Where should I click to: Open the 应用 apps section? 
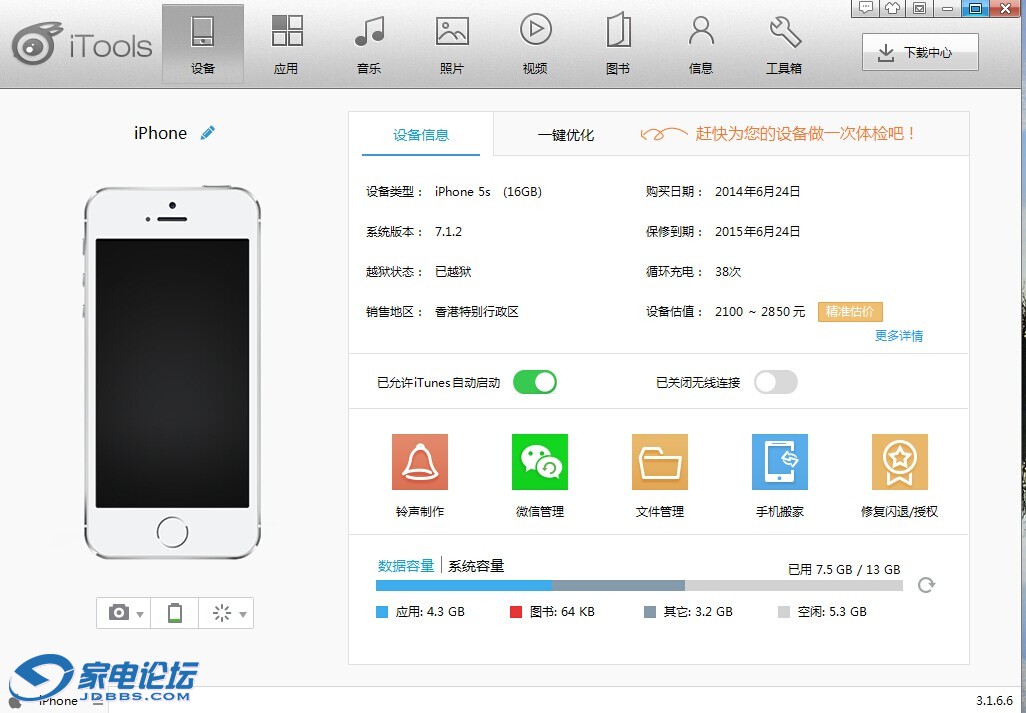point(286,45)
